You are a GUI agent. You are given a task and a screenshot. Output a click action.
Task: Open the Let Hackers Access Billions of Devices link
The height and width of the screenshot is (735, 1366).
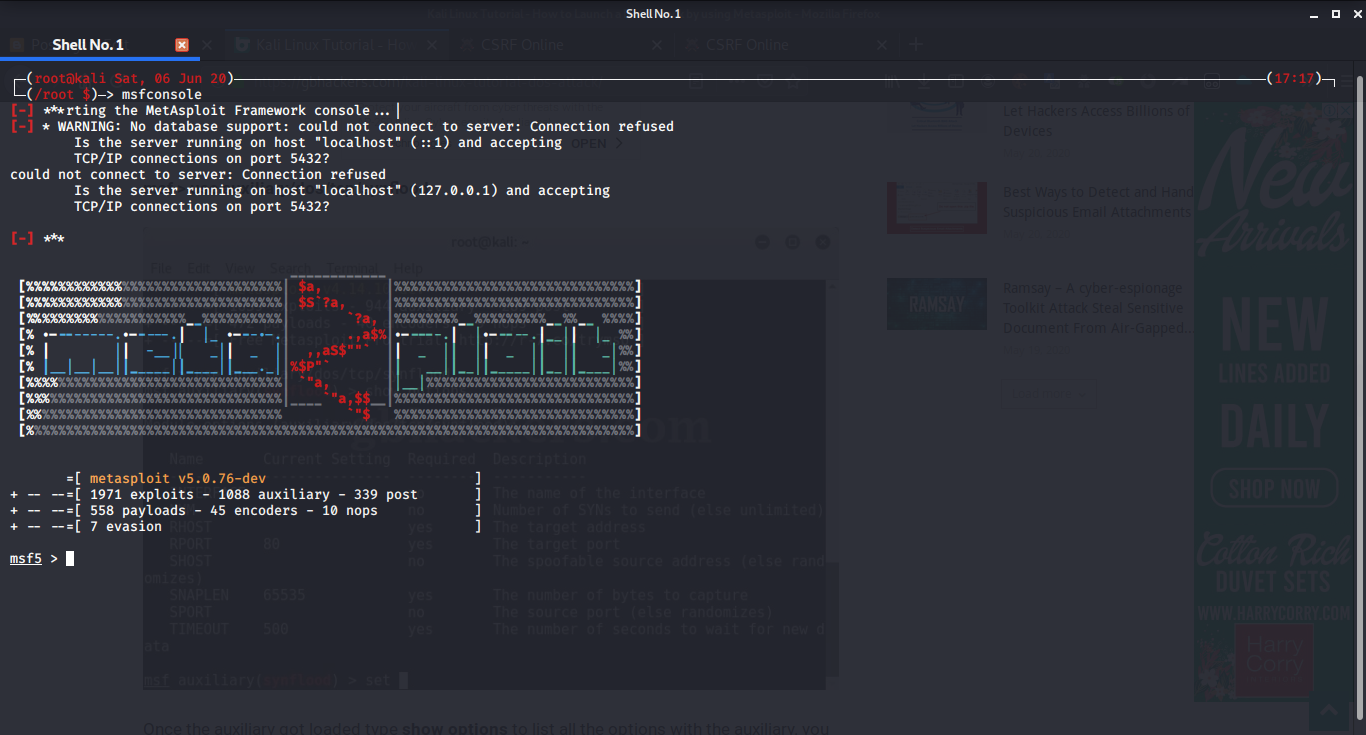point(1096,120)
